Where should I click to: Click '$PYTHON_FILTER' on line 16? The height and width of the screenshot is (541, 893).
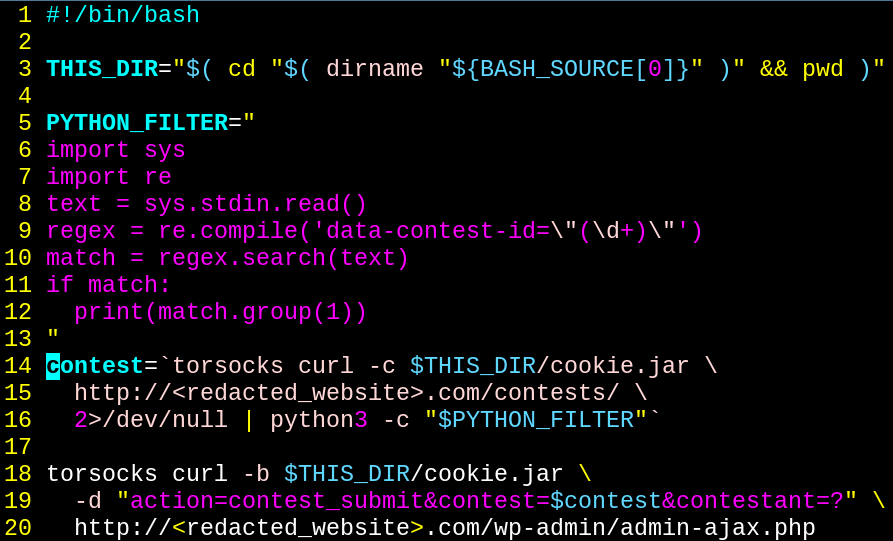(x=535, y=420)
